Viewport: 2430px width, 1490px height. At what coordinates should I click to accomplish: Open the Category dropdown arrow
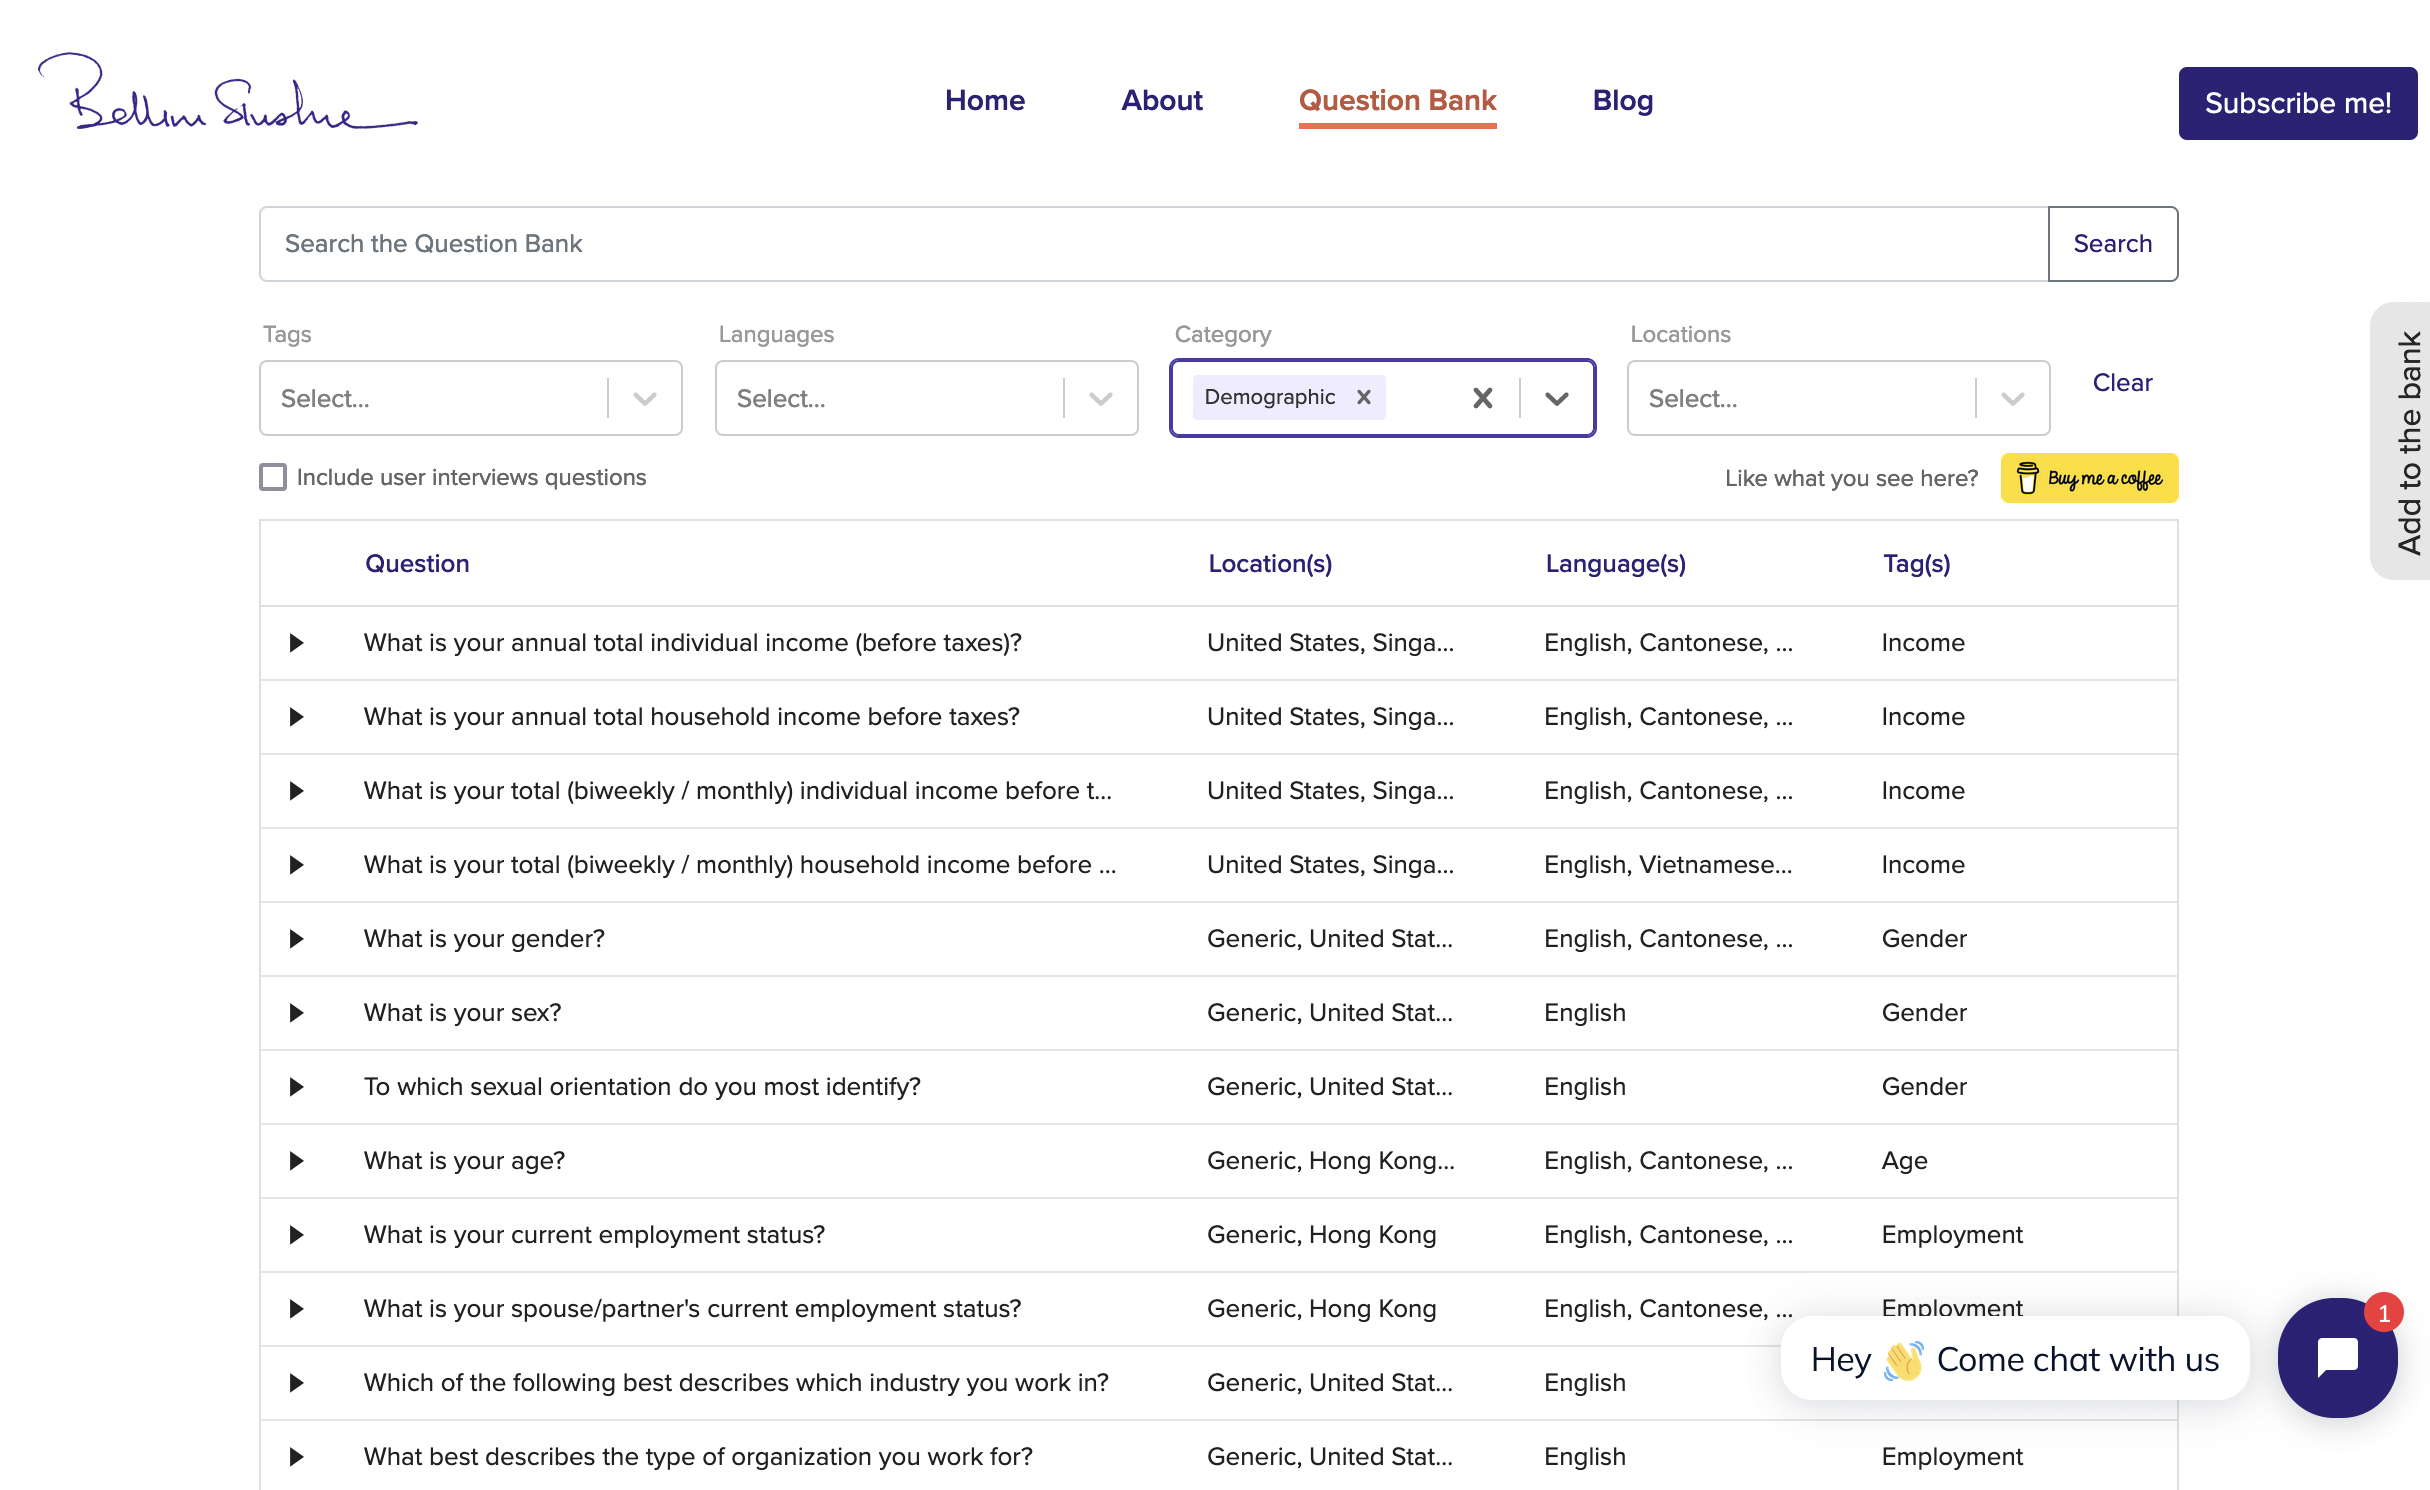tap(1556, 398)
